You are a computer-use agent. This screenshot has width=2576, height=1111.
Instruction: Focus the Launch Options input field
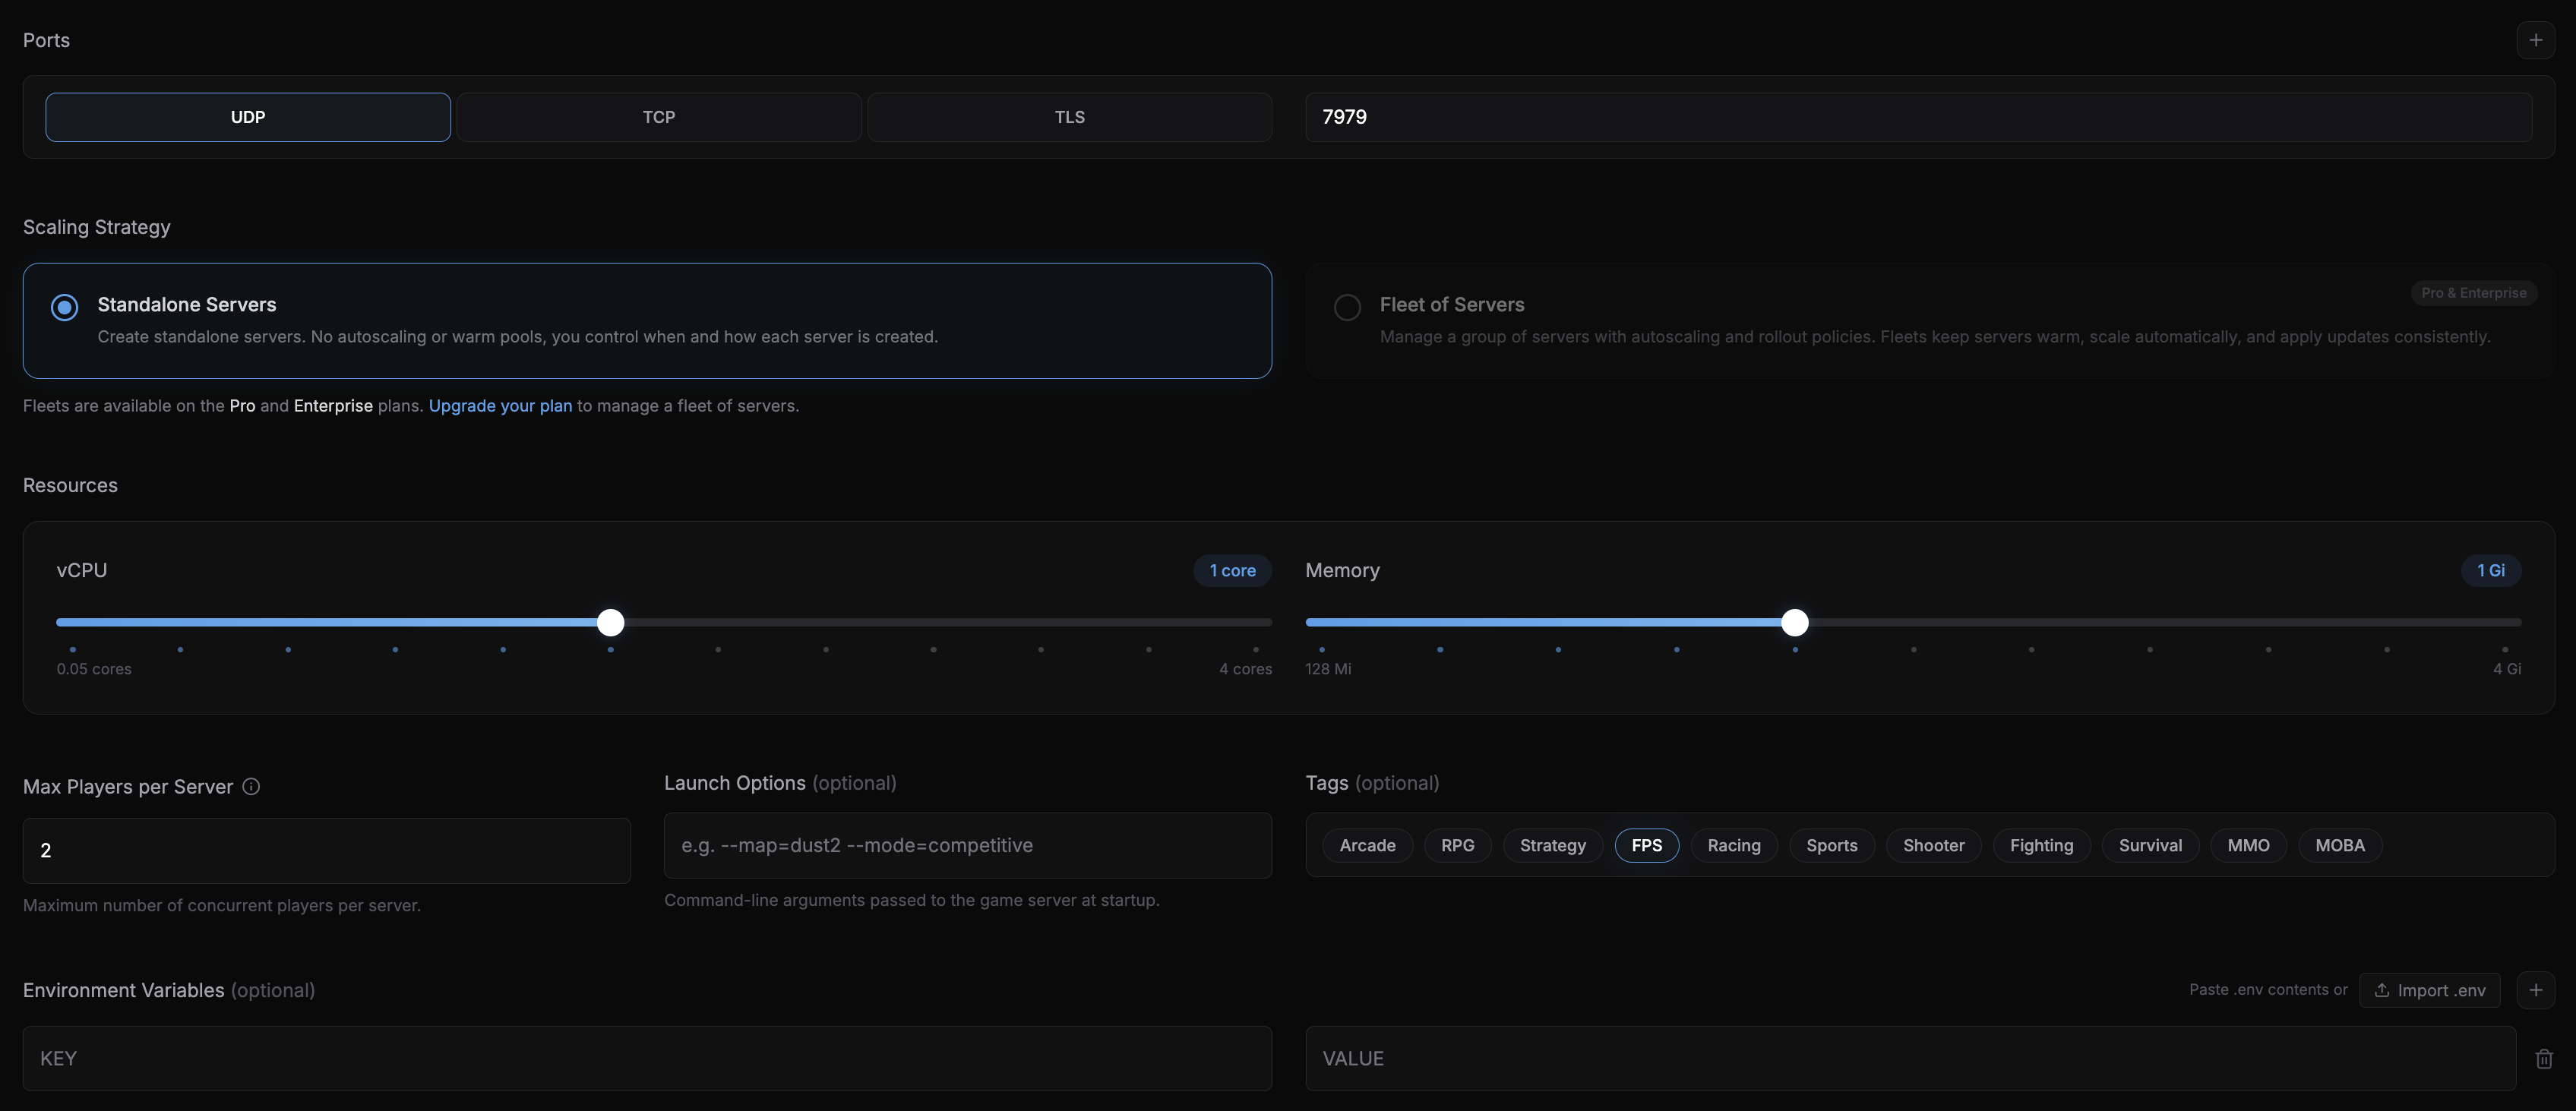coord(968,846)
